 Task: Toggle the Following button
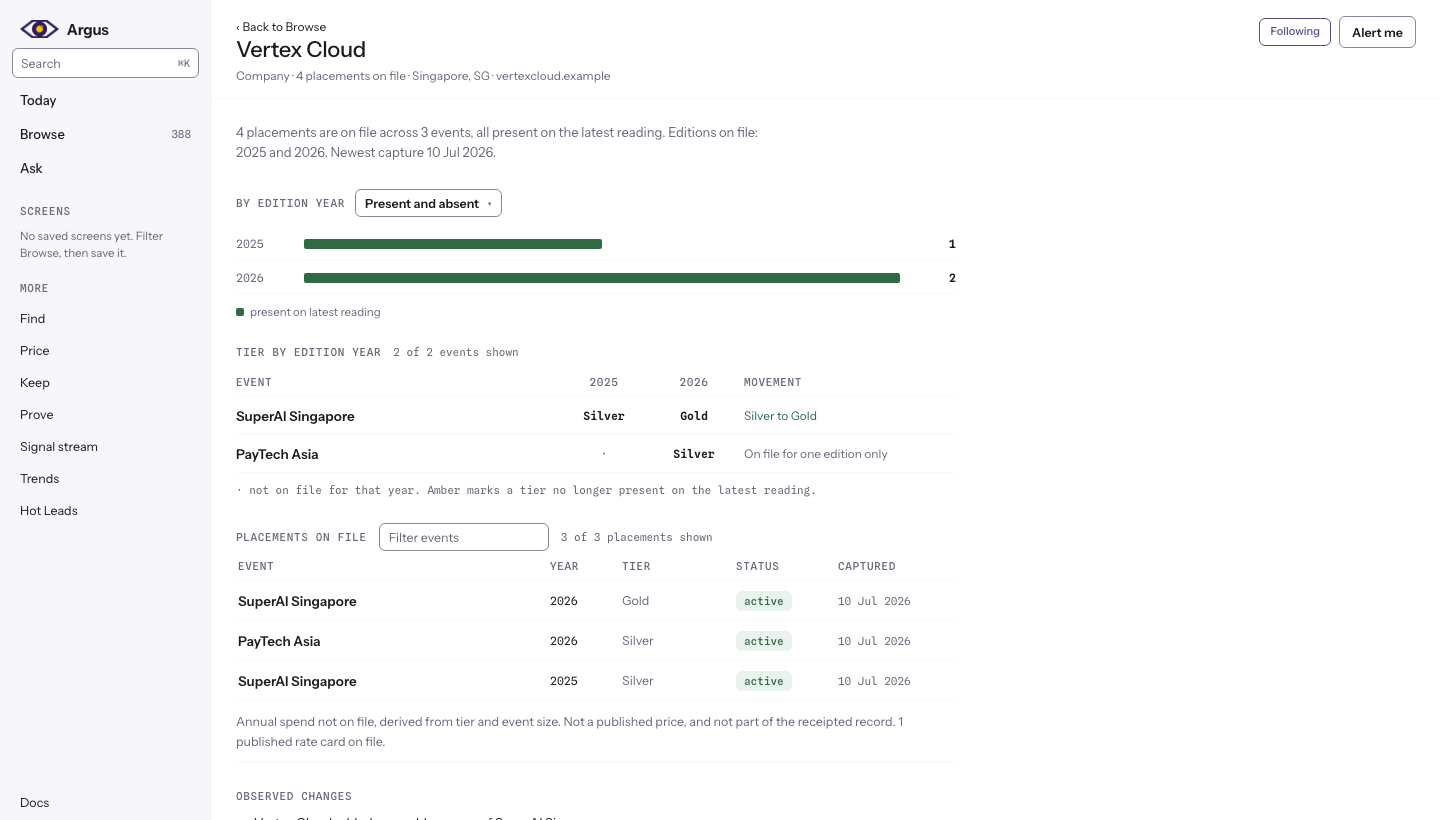point(1294,32)
